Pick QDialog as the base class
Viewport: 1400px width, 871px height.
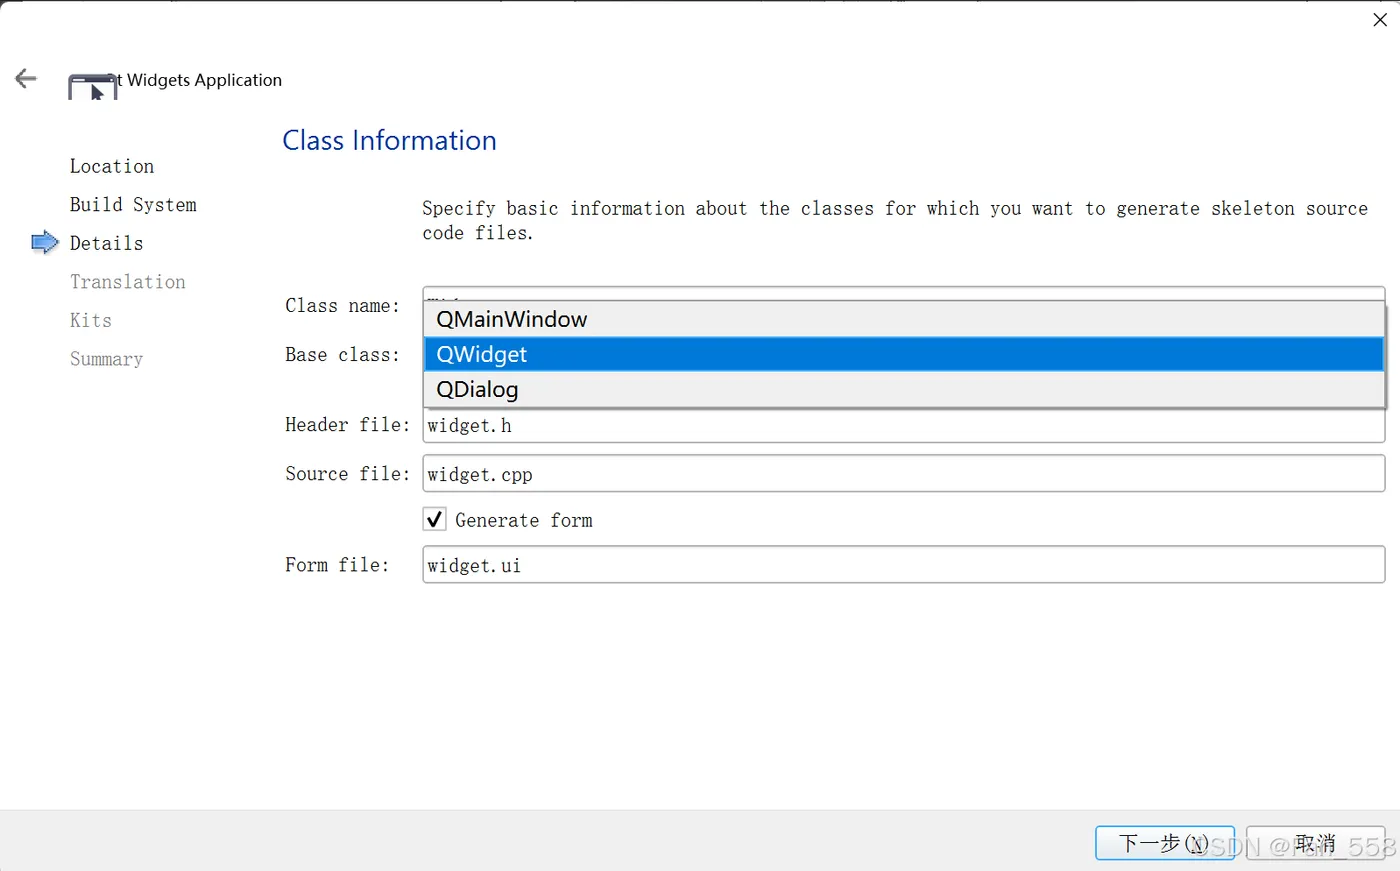(x=905, y=389)
